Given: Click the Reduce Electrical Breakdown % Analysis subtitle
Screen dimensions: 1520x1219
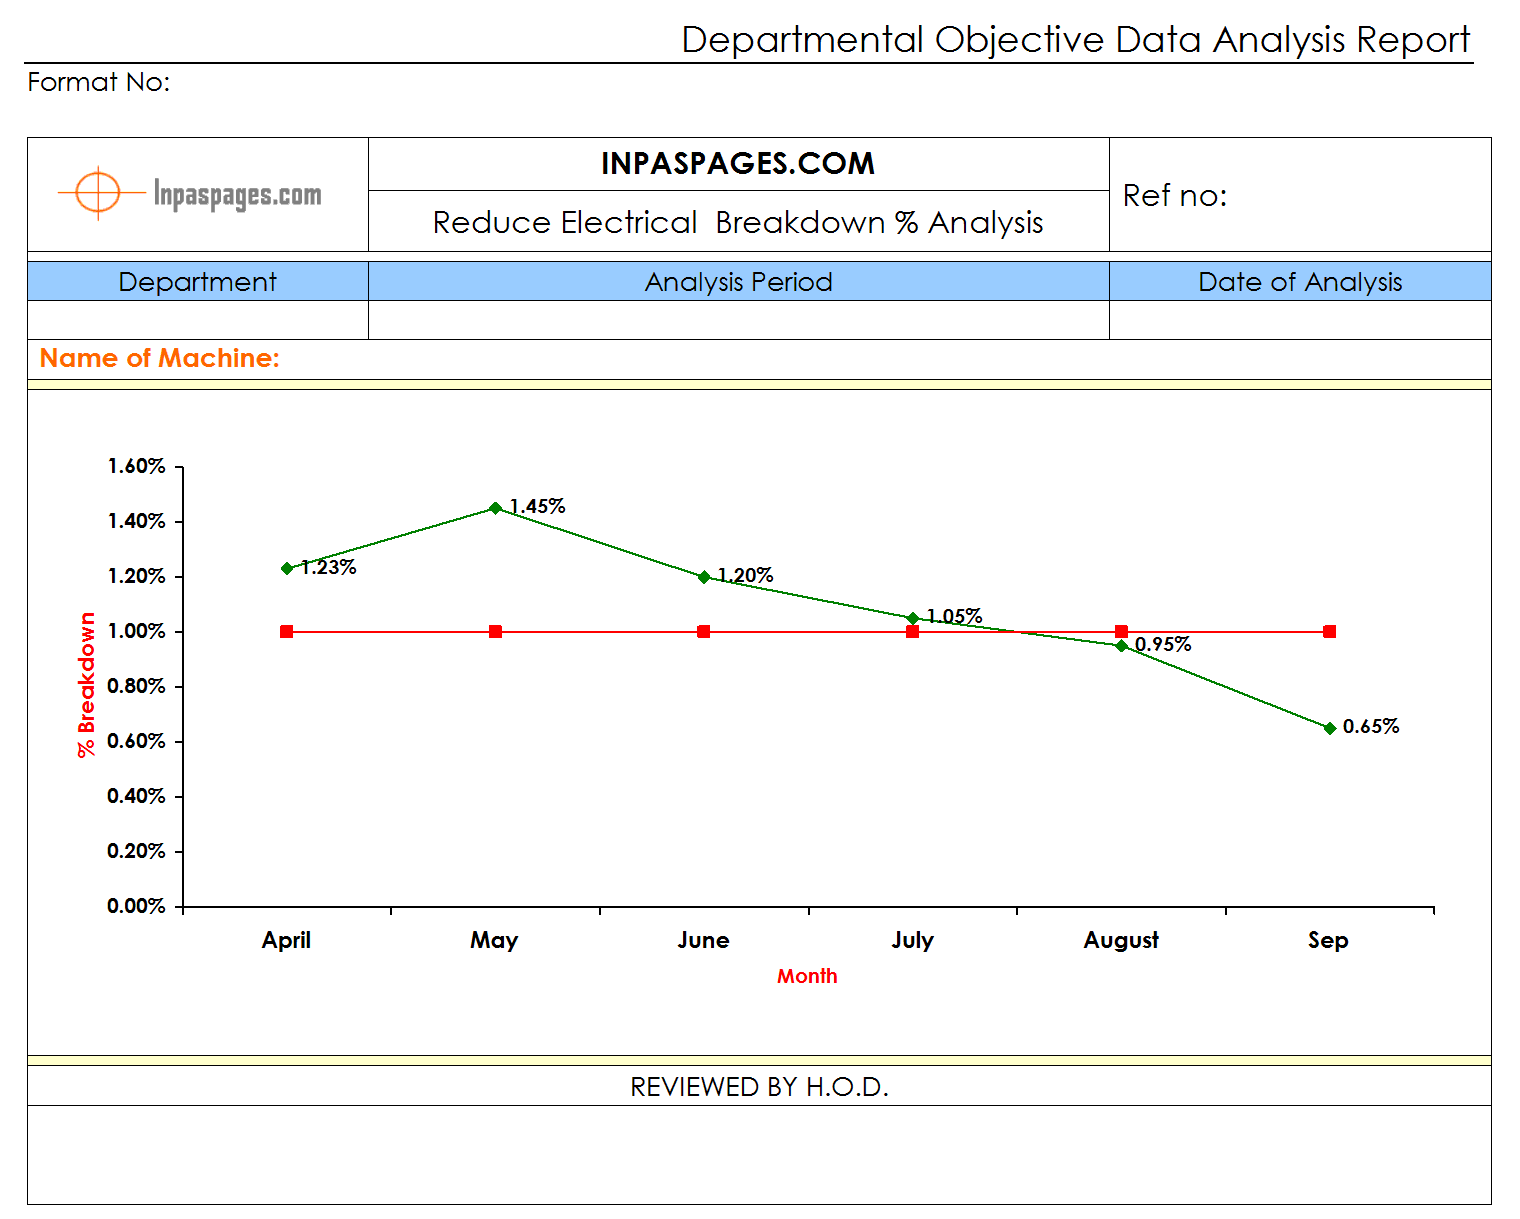Looking at the screenshot, I should point(738,222).
